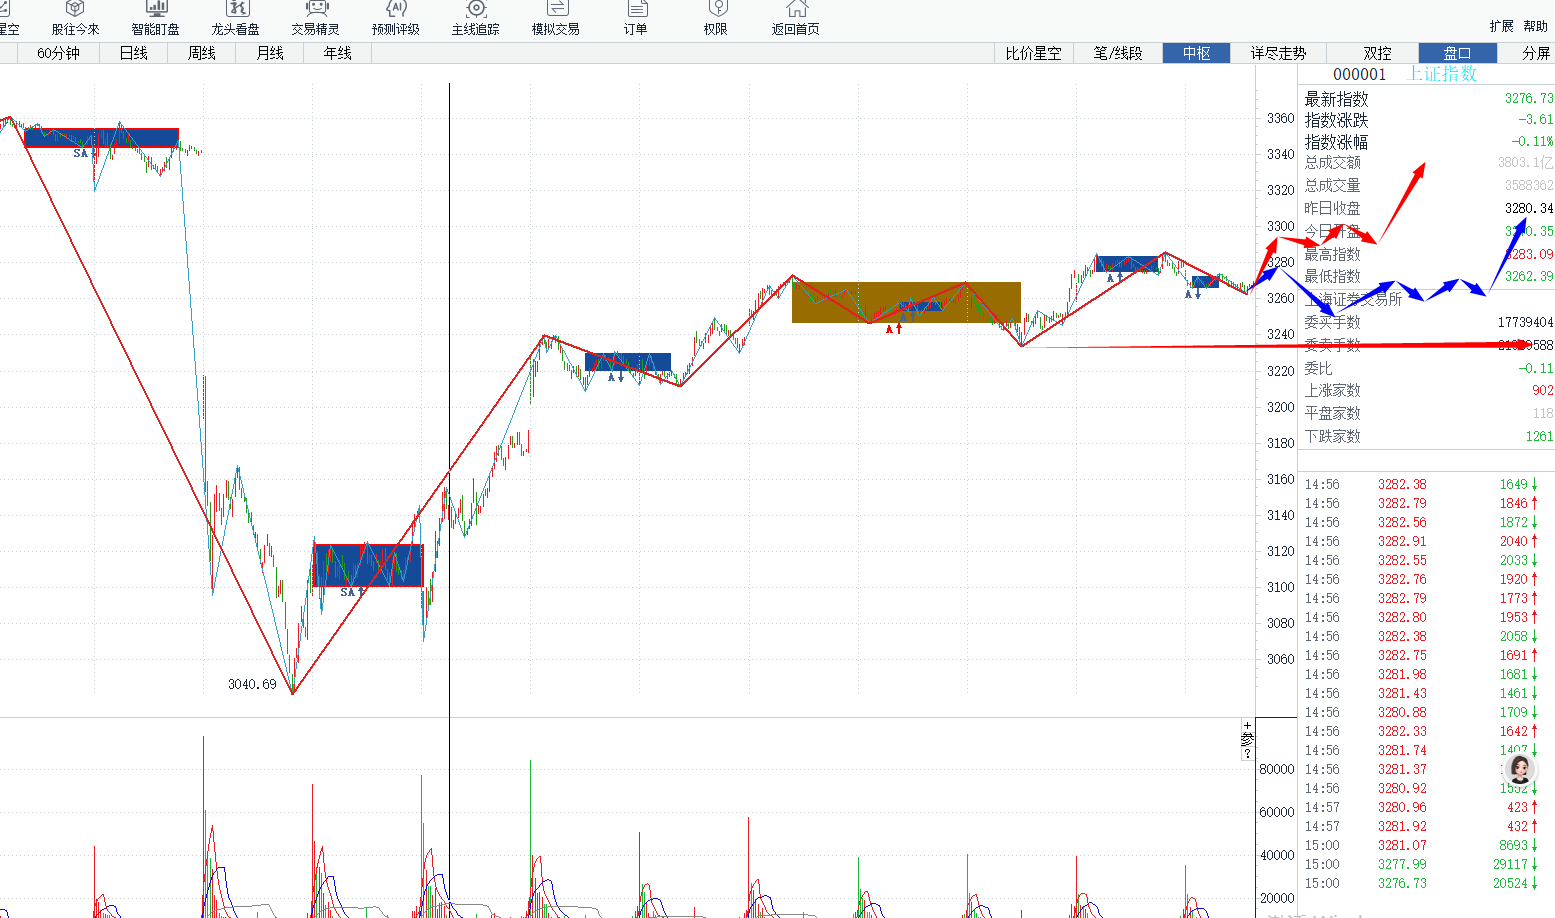The height and width of the screenshot is (918, 1555).
Task: Switch to the 日线 period tab
Action: click(133, 53)
